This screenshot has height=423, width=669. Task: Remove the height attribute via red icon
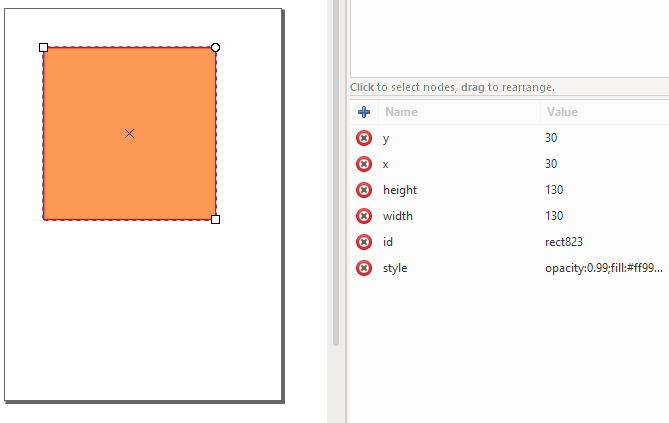pos(364,190)
